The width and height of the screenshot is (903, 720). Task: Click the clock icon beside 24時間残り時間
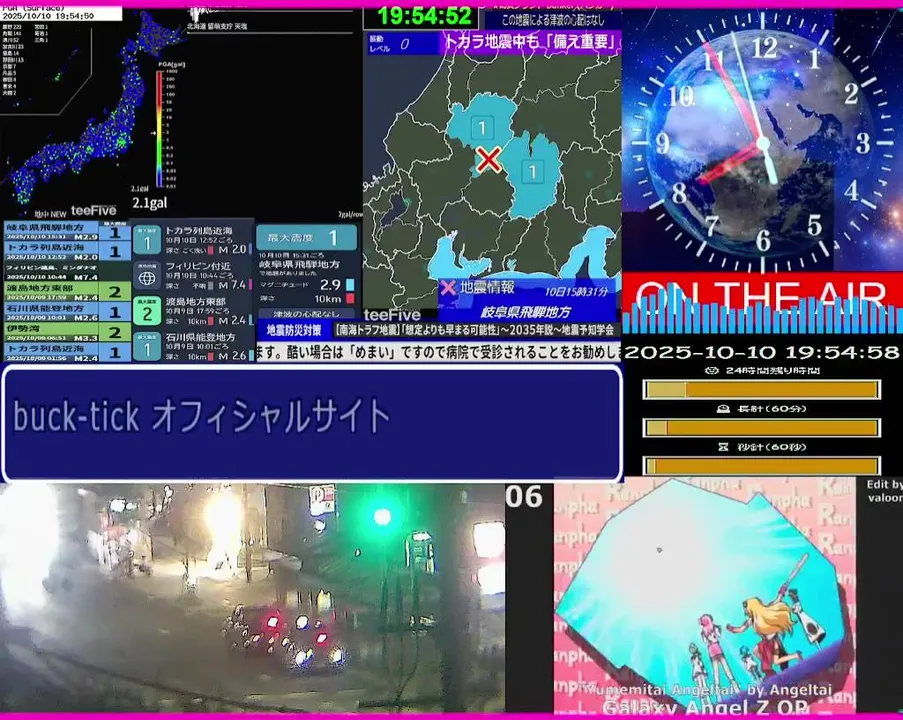[x=712, y=370]
